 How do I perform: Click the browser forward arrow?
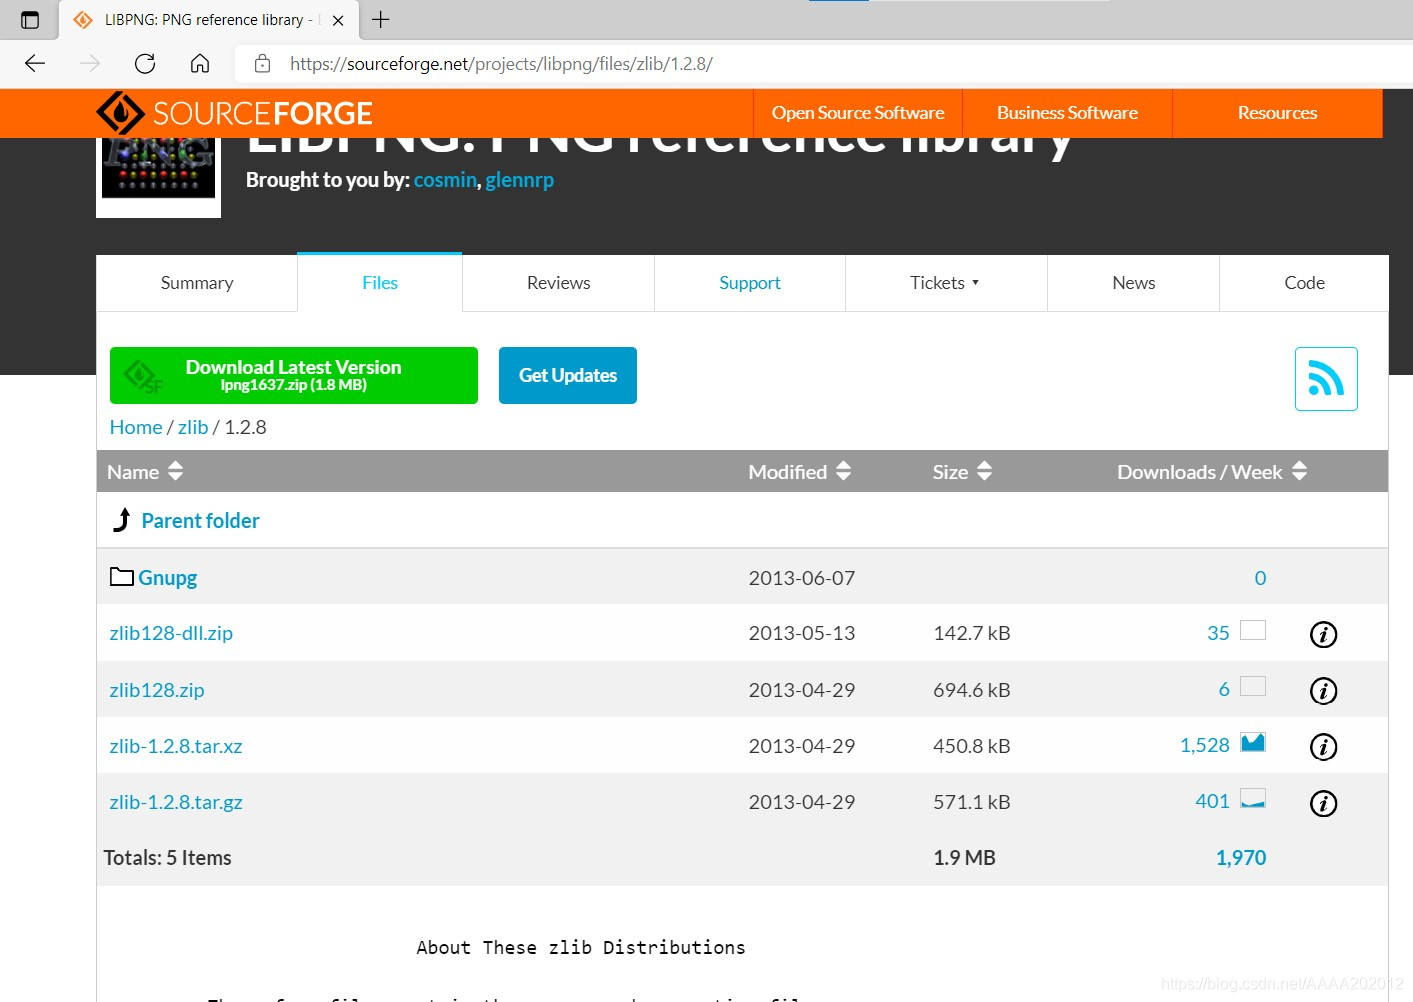[x=90, y=64]
